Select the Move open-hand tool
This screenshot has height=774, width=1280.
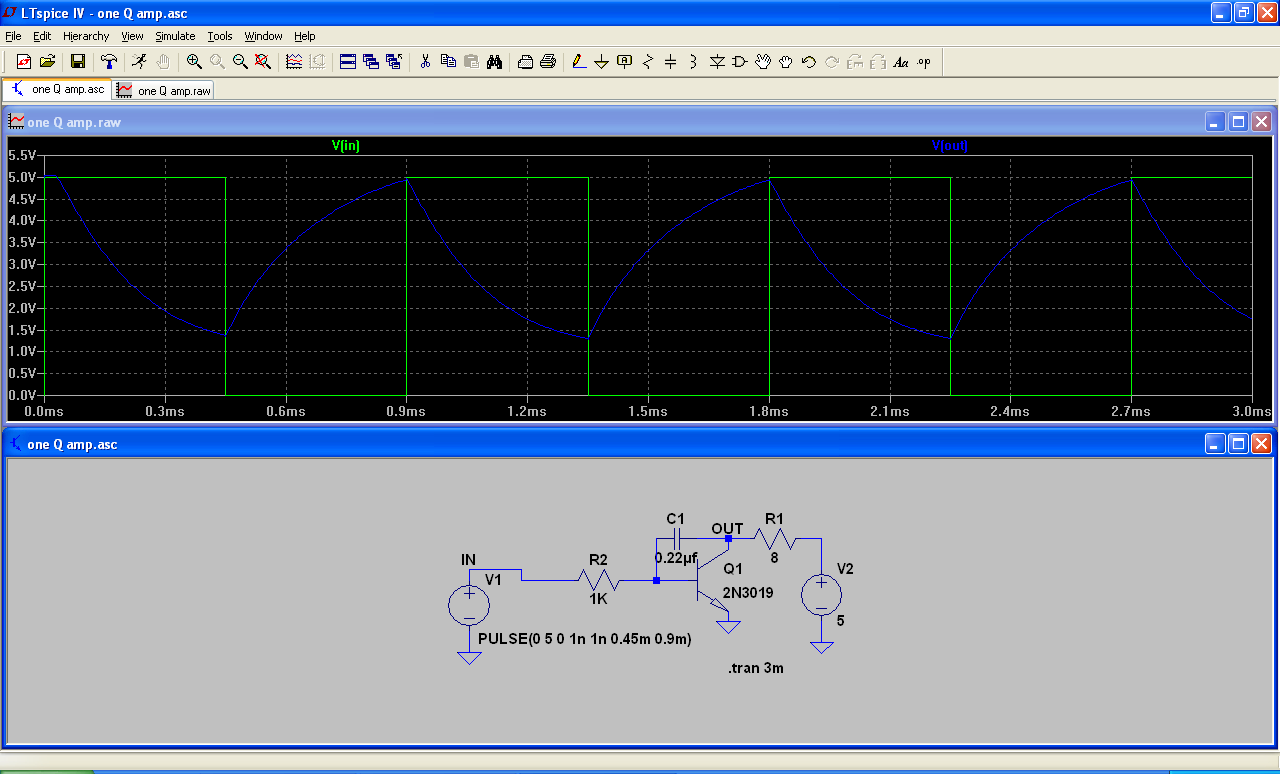click(763, 62)
